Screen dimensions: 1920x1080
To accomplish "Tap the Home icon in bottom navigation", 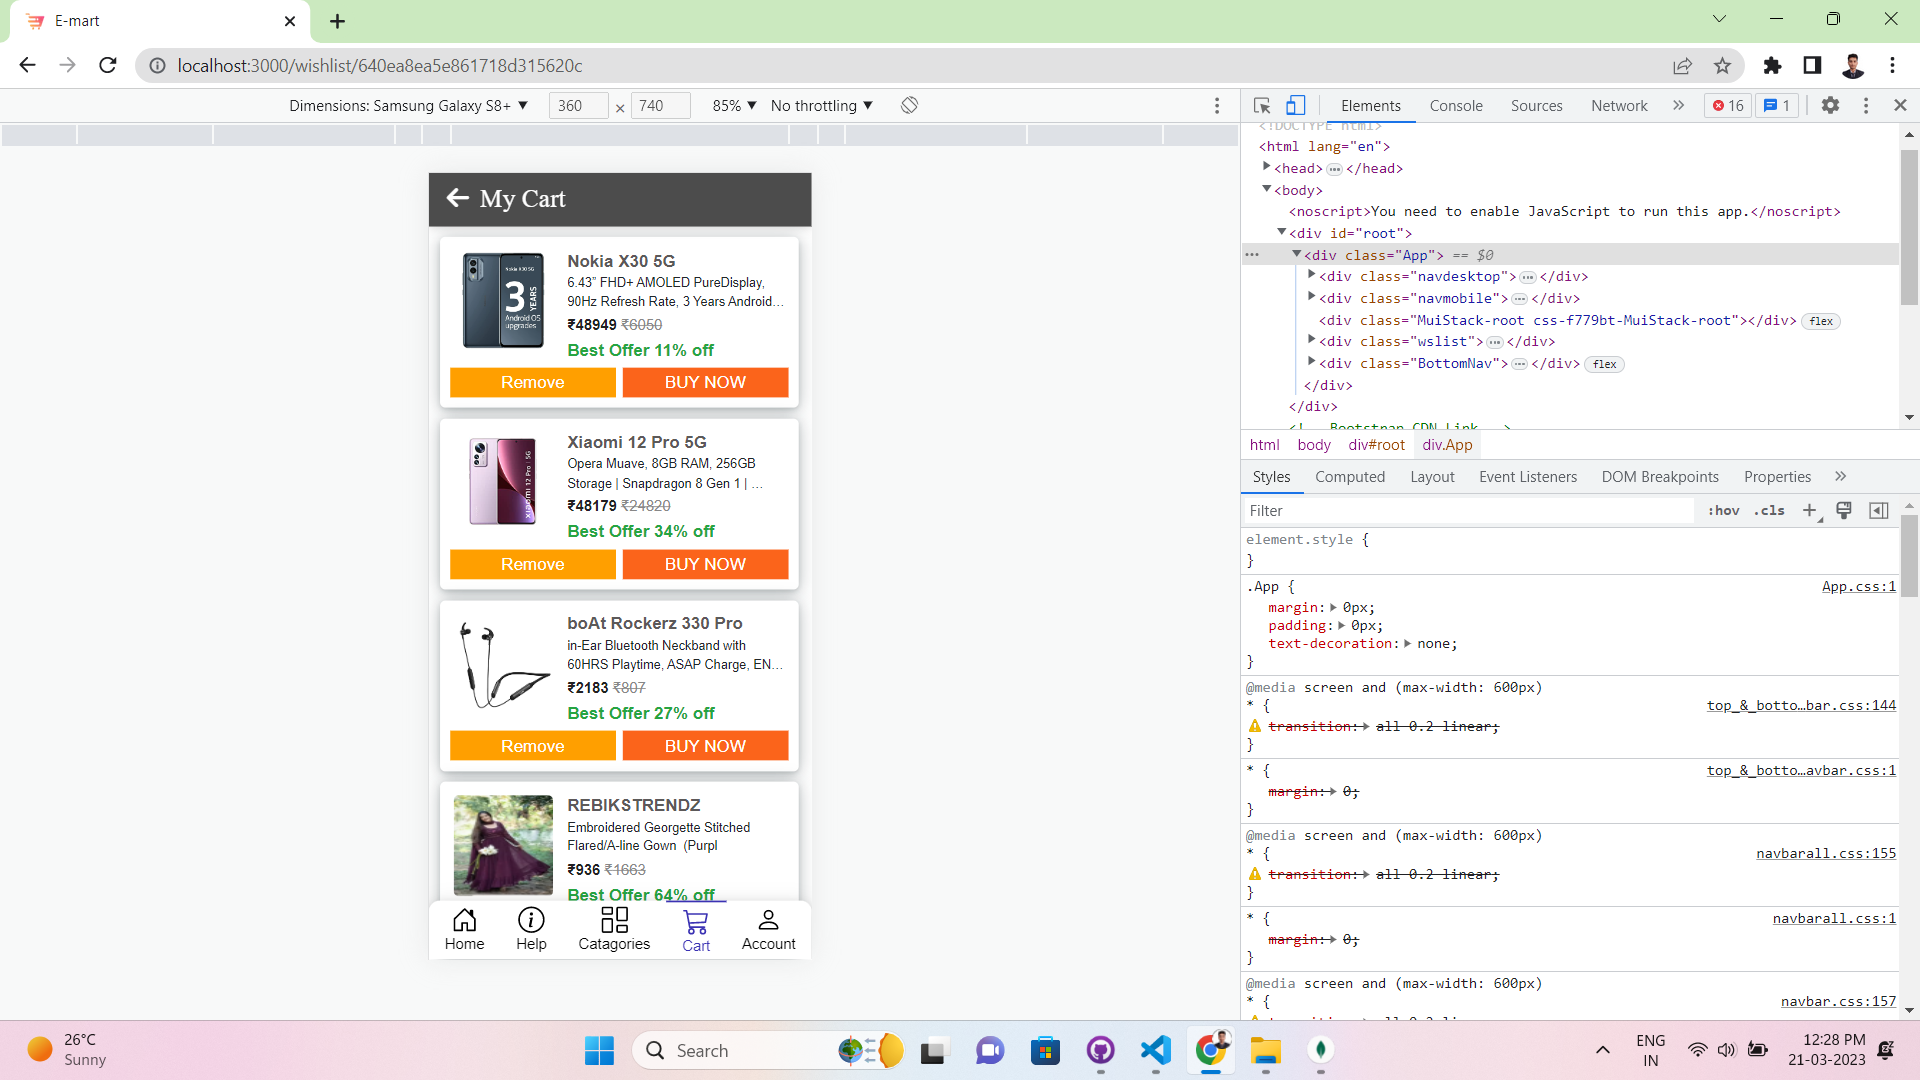I will click(464, 928).
